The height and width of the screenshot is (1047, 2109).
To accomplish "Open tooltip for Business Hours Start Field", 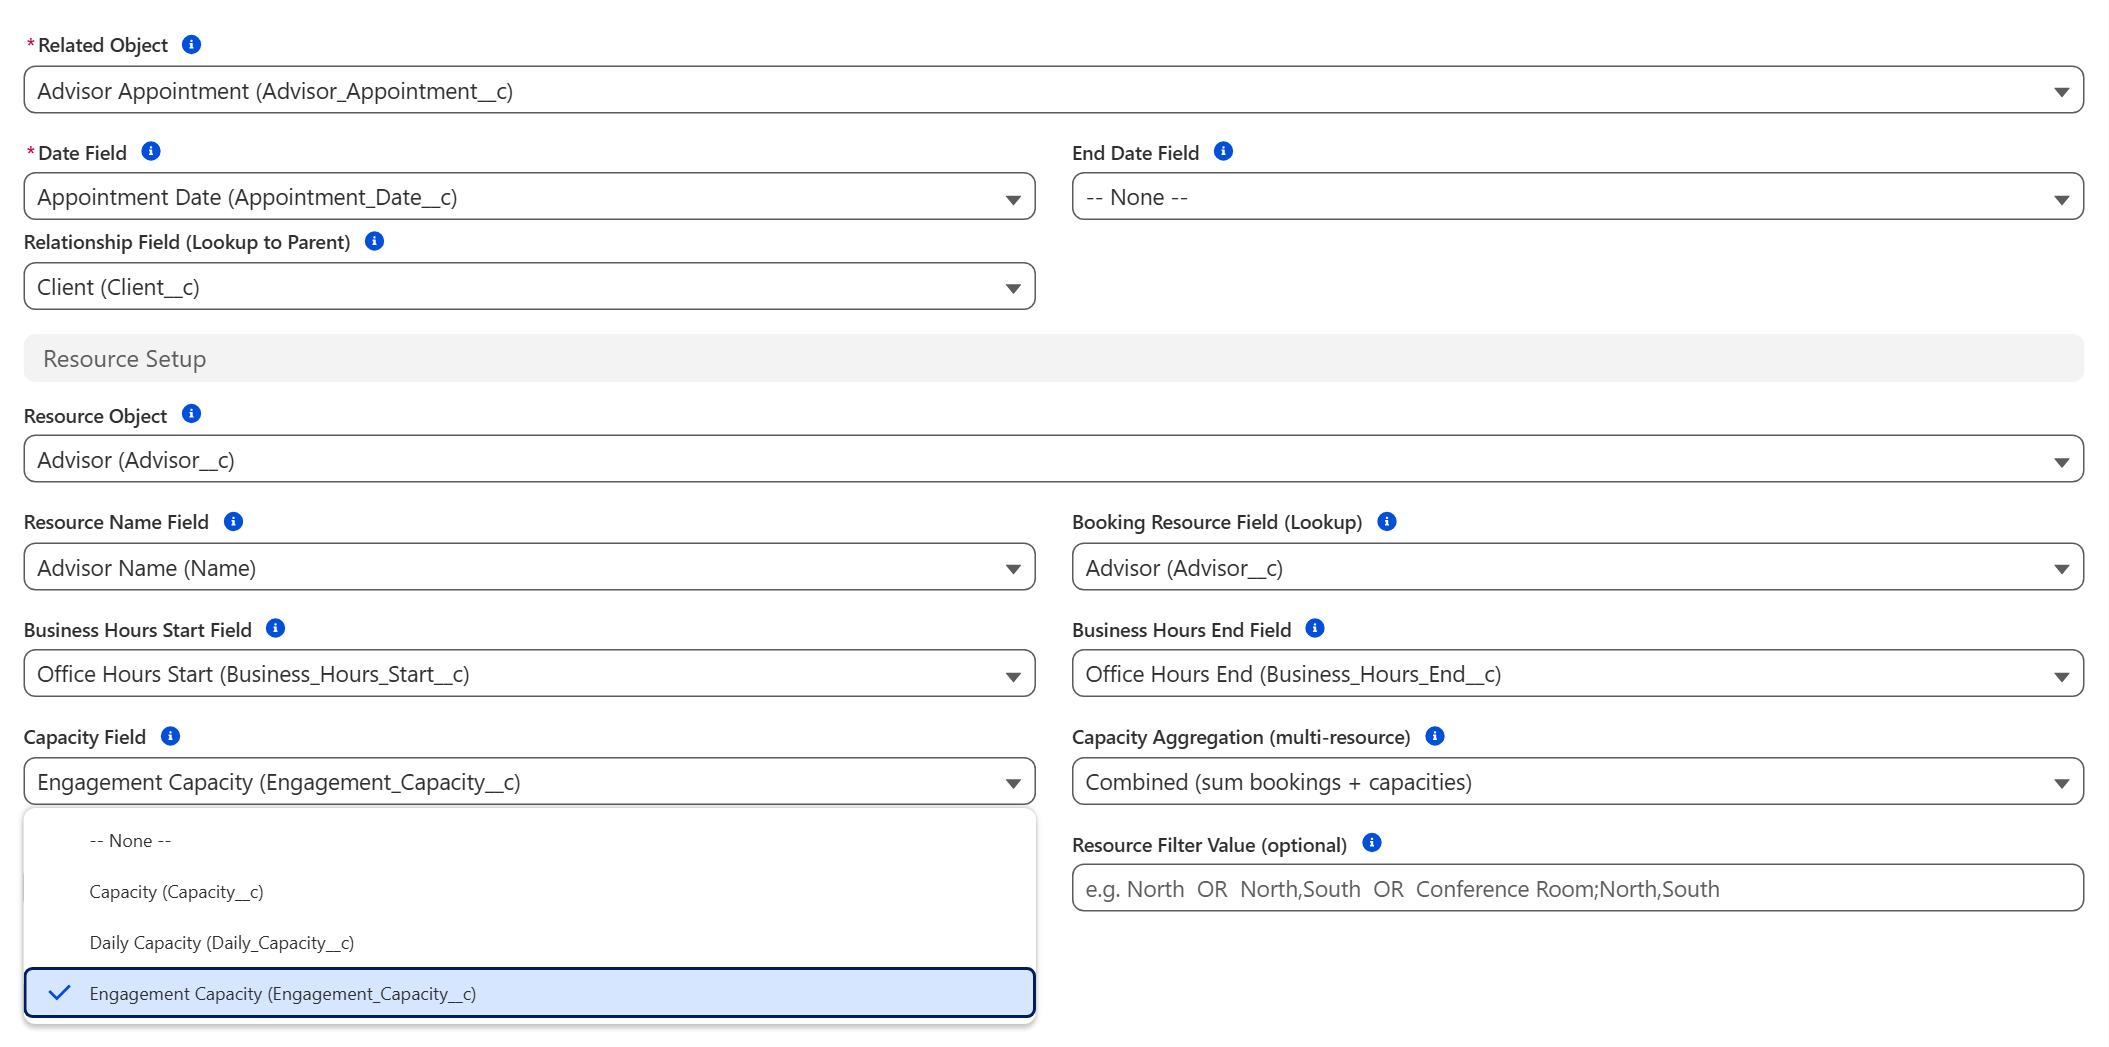I will point(276,628).
